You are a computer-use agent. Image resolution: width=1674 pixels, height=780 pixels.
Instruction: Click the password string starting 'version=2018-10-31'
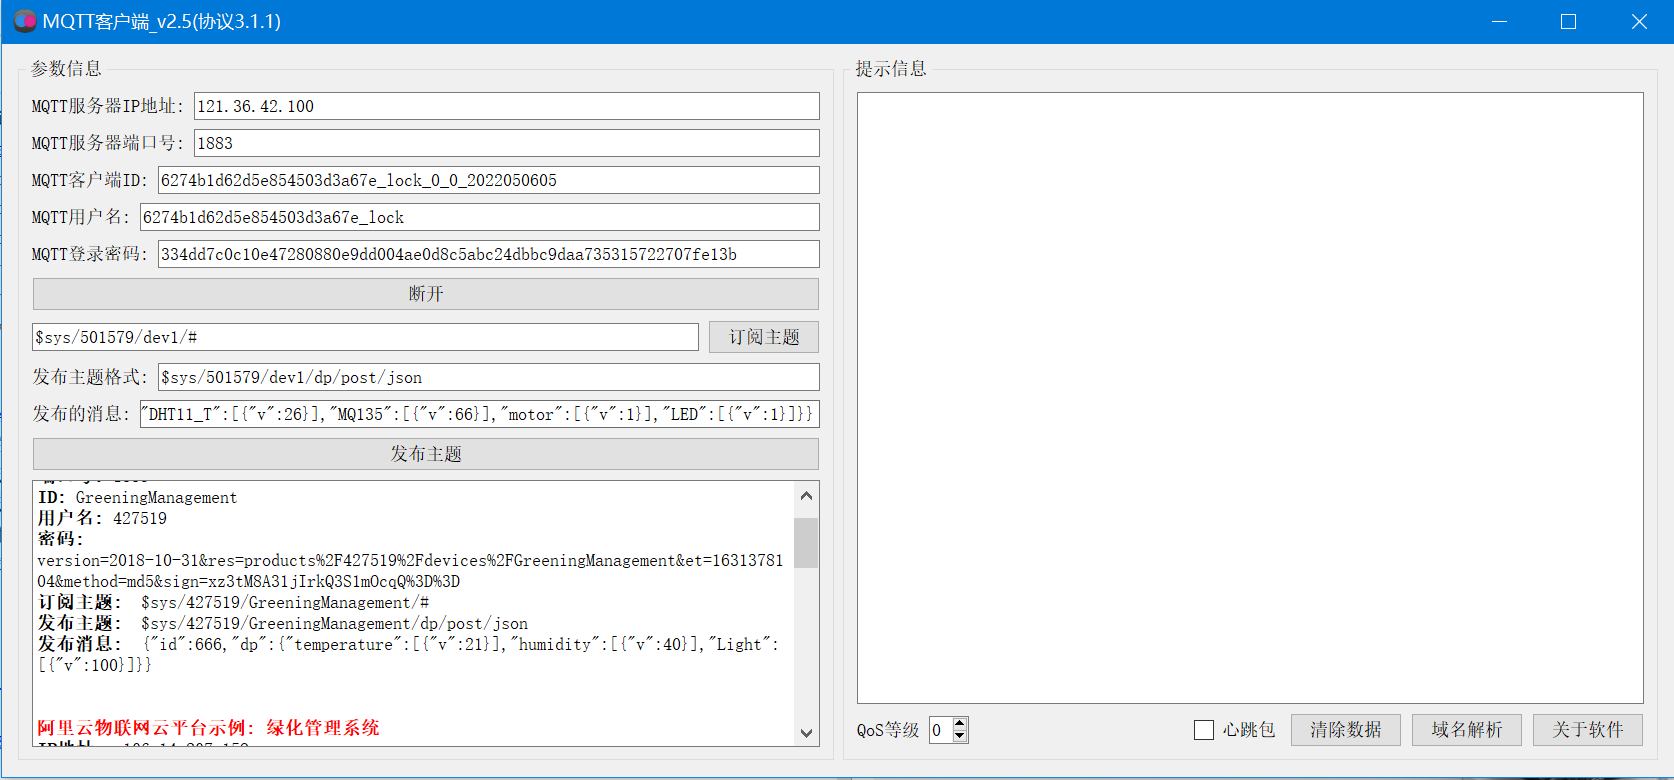[410, 571]
